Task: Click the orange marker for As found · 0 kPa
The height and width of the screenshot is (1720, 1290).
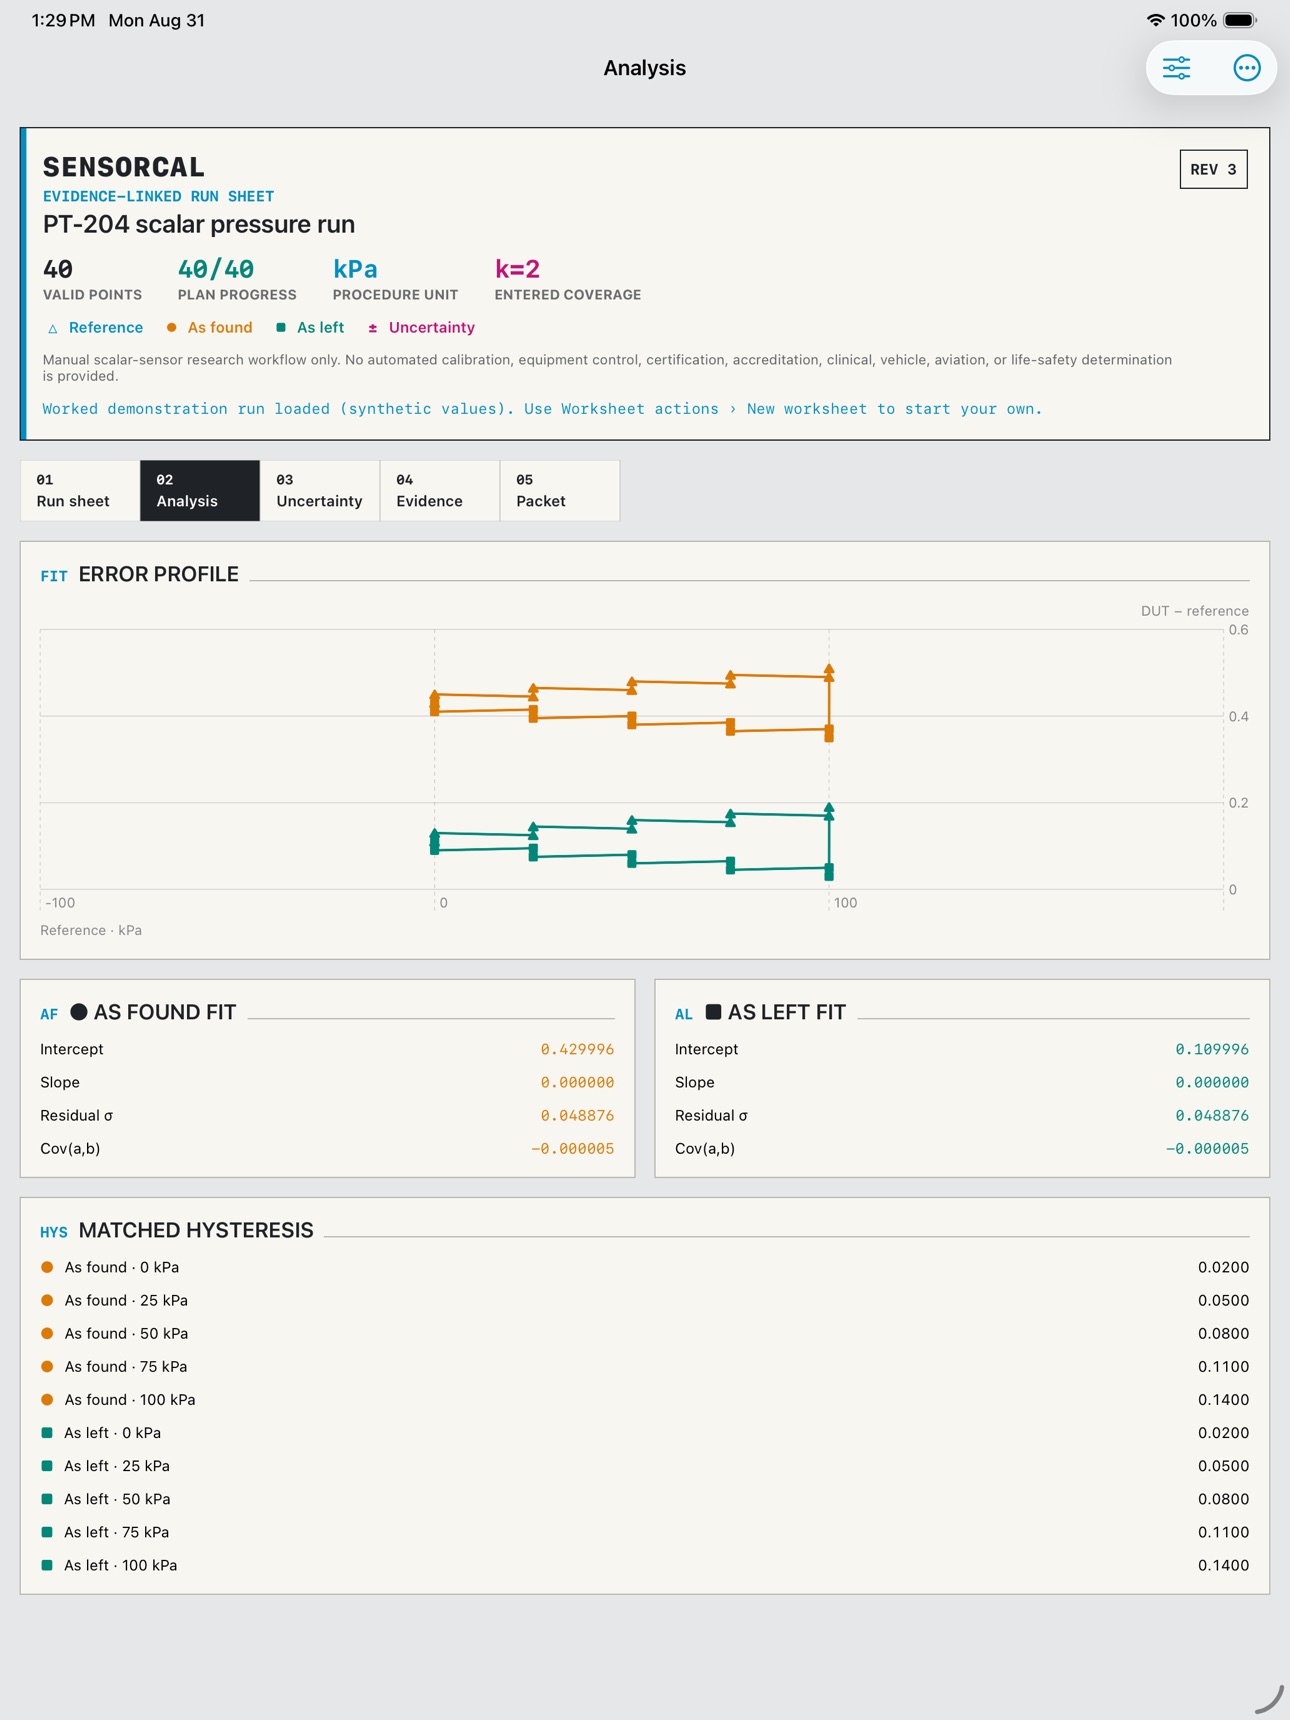Action: point(47,1267)
